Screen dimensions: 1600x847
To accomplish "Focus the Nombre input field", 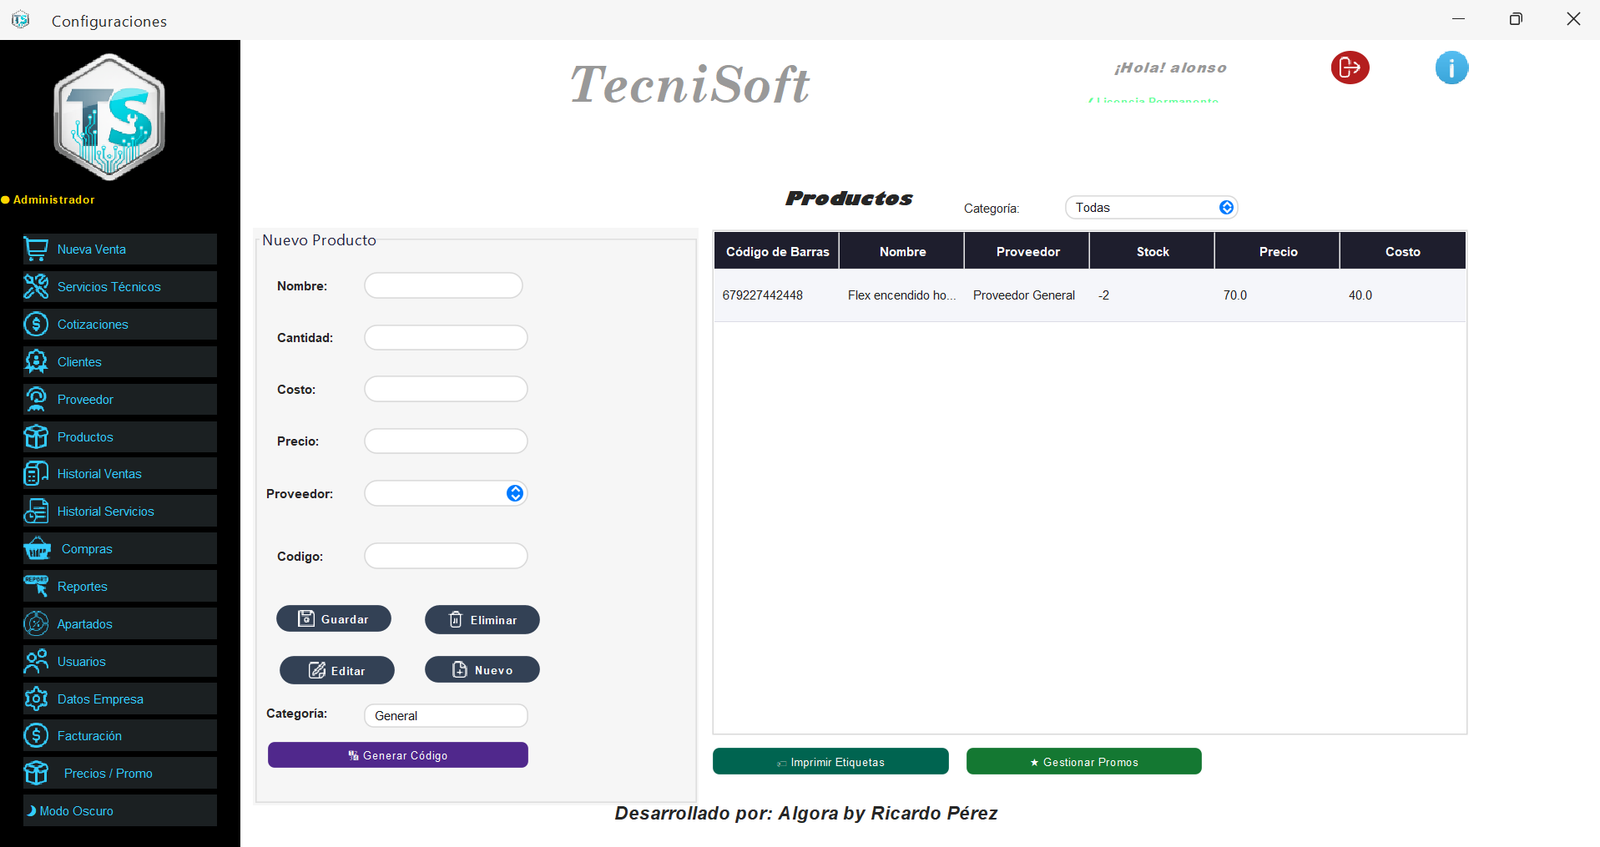I will (x=443, y=285).
